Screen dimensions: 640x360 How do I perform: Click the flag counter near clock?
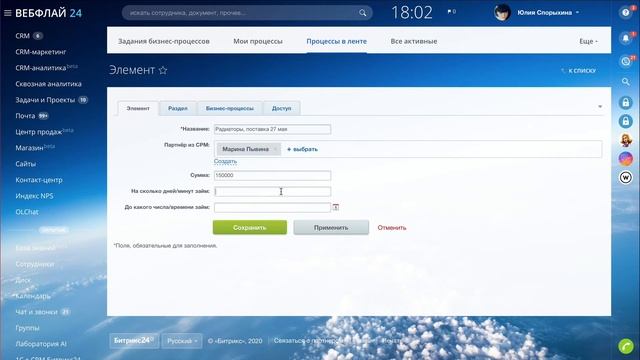451,12
